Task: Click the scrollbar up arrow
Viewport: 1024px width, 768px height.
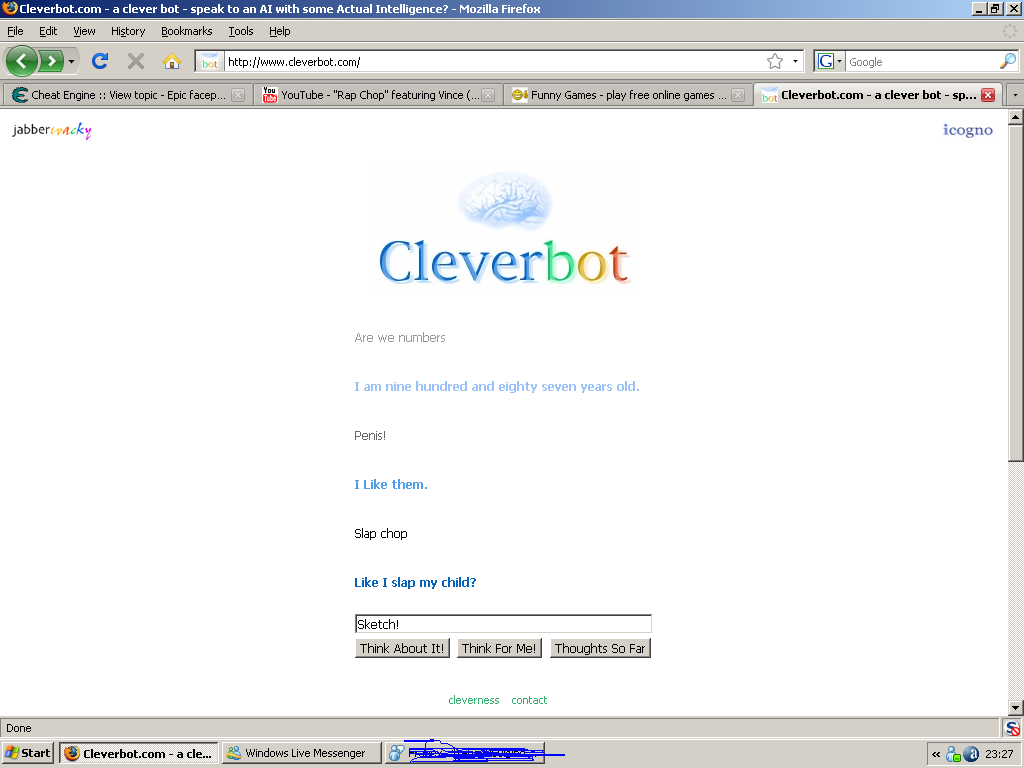Action: 1016,118
